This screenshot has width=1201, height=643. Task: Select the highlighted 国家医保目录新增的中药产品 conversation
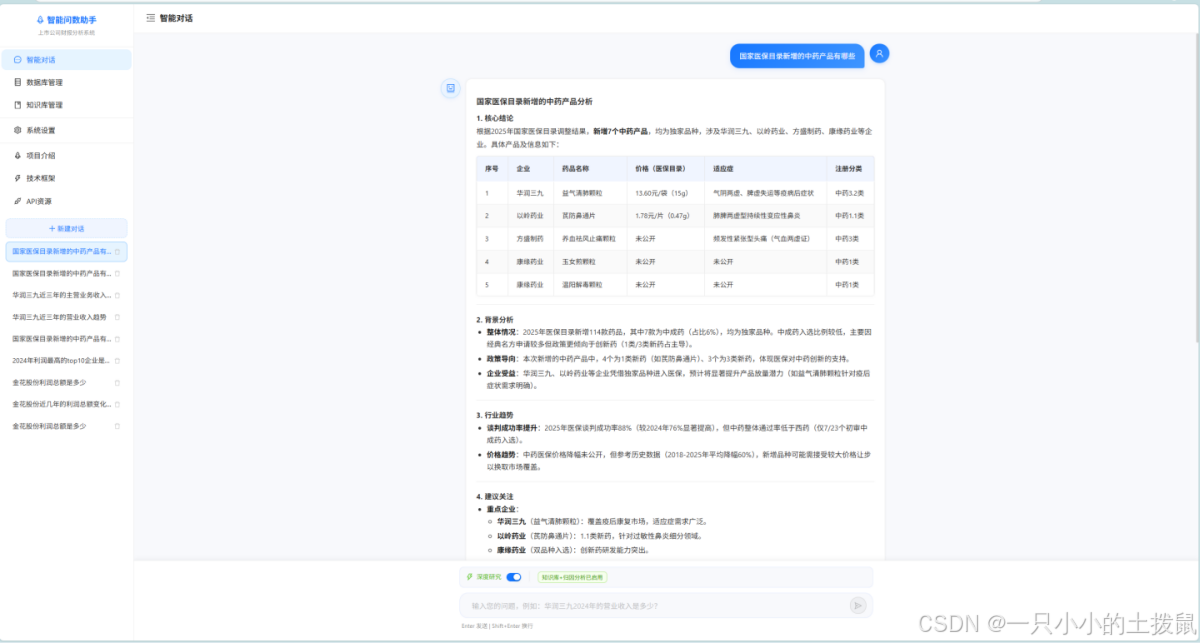point(66,251)
